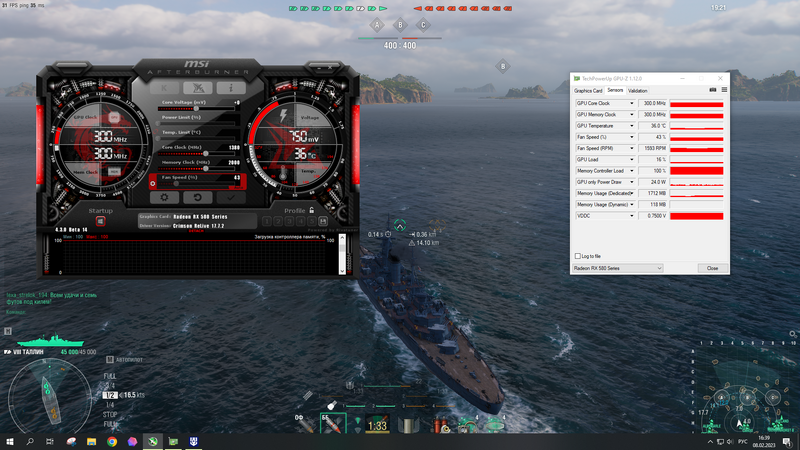This screenshot has height=450, width=800.
Task: Click capture point A marker at top
Action: (377, 25)
